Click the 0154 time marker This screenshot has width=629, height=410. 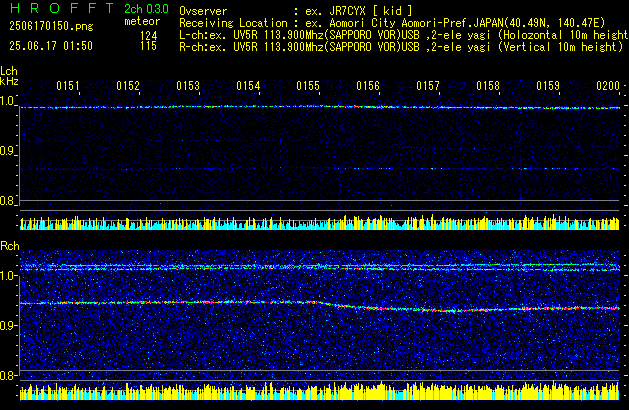click(248, 86)
